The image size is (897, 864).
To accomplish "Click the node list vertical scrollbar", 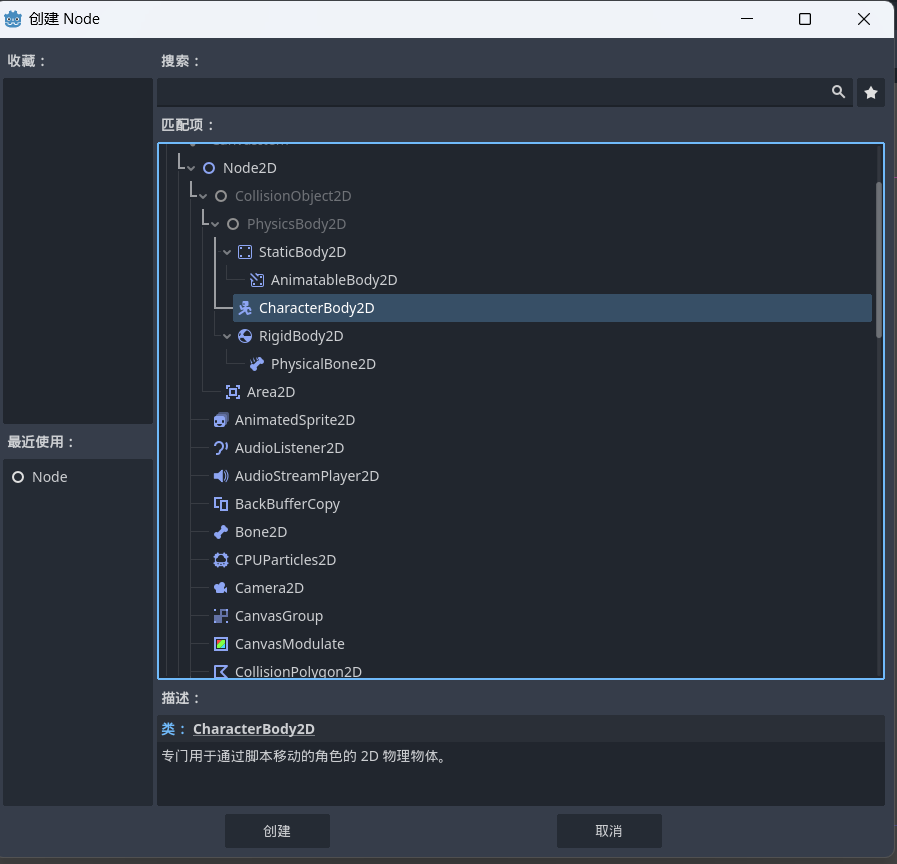I will click(x=879, y=260).
